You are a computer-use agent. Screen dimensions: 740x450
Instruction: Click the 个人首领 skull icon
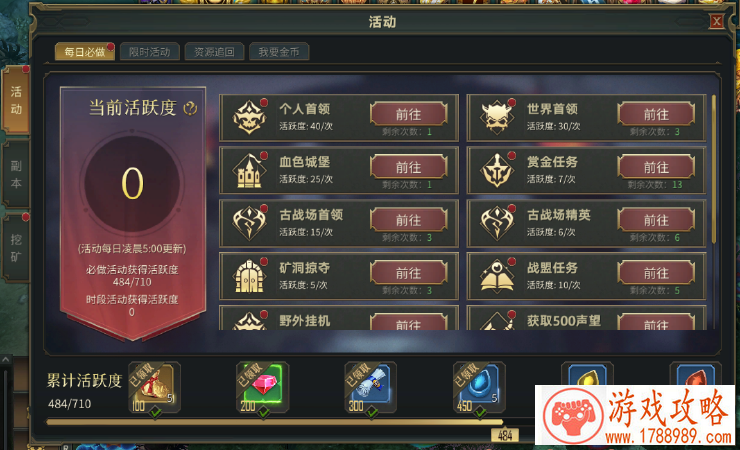pos(250,117)
